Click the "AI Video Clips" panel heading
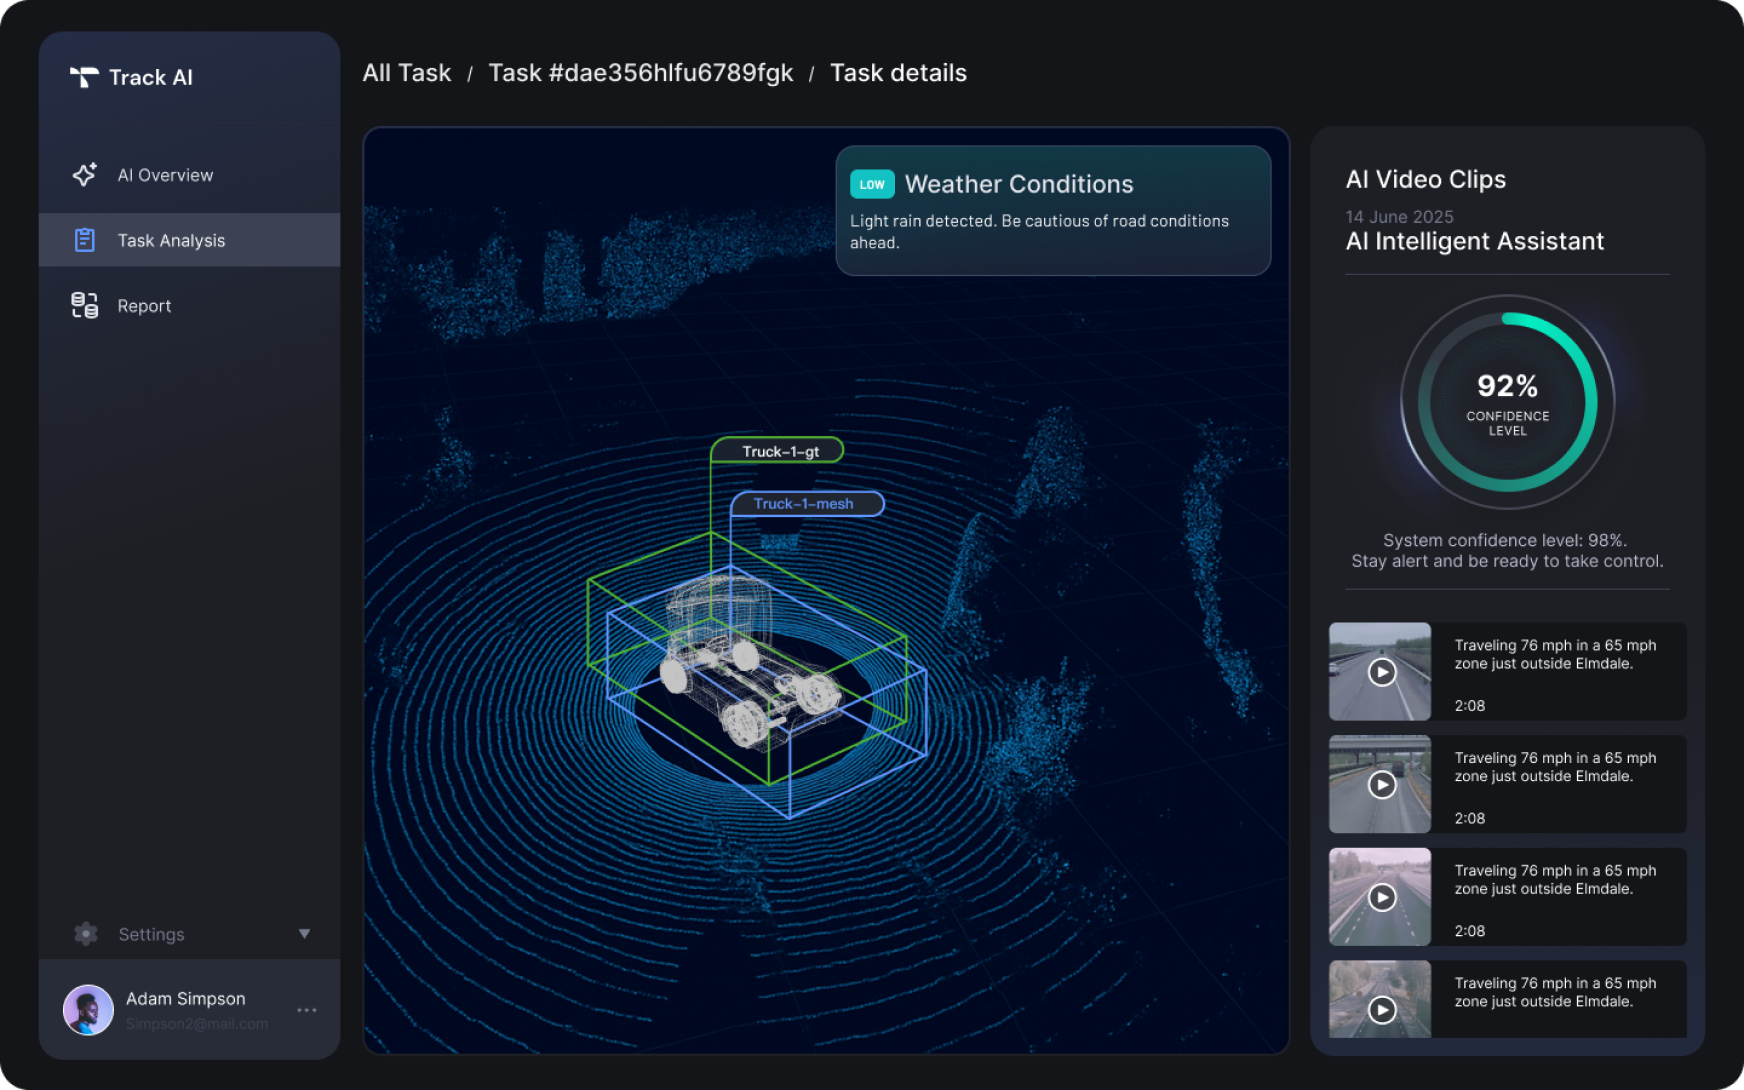 1426,179
